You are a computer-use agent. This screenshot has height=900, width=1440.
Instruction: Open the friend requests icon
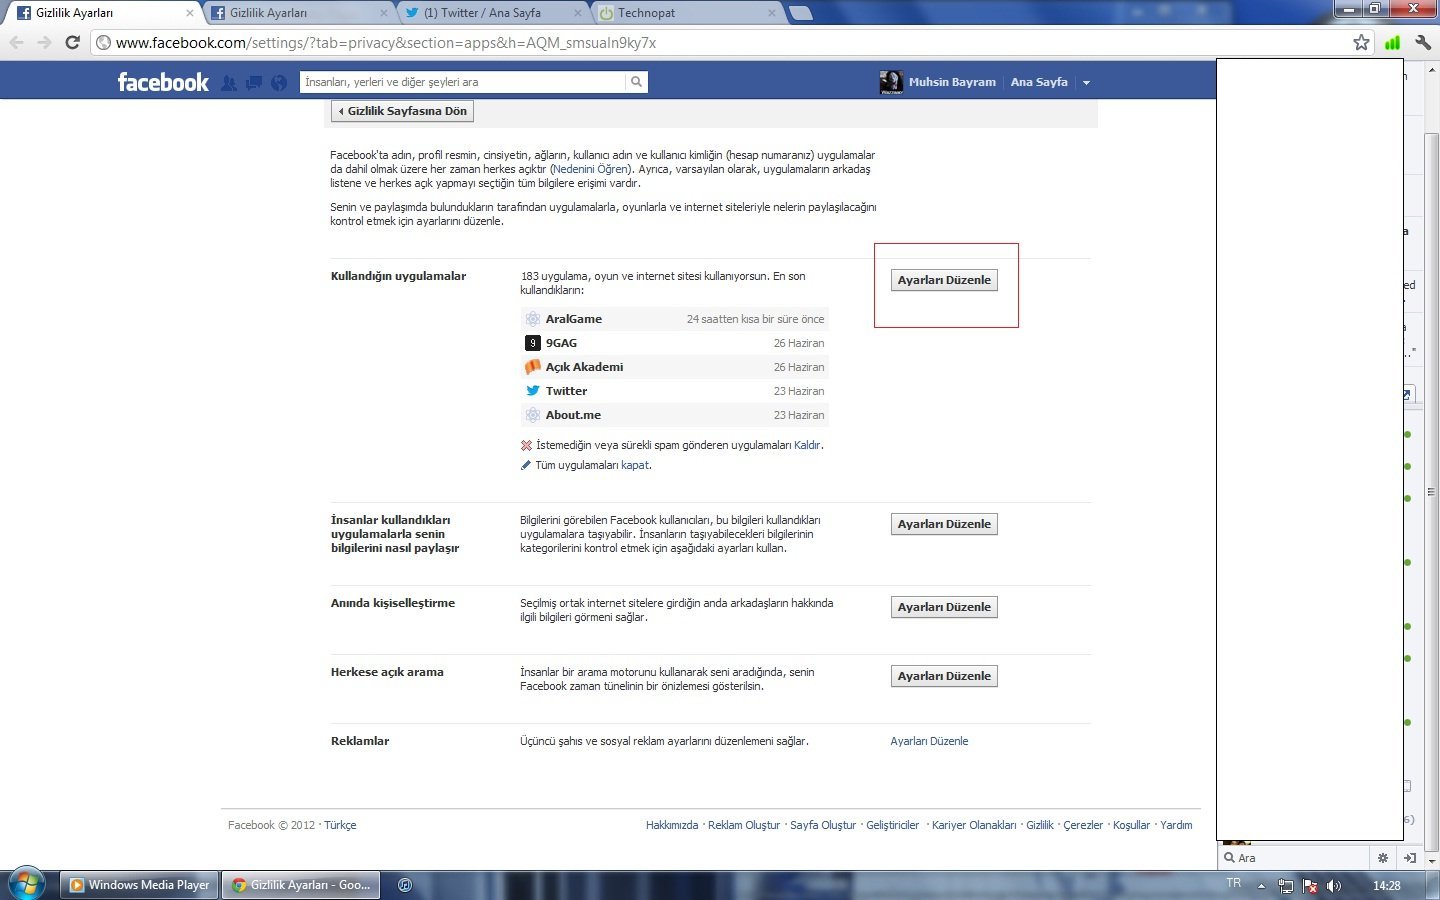click(x=229, y=83)
